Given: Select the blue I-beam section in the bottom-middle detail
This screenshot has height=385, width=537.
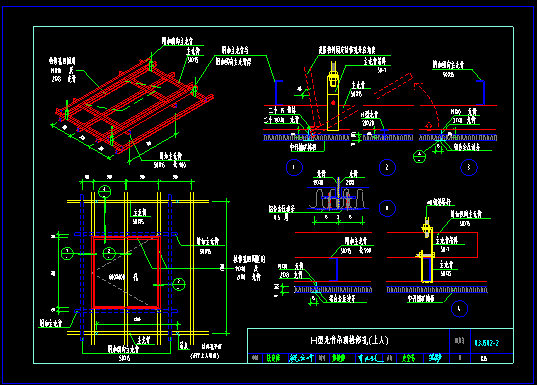Looking at the screenshot, I should point(337,270).
